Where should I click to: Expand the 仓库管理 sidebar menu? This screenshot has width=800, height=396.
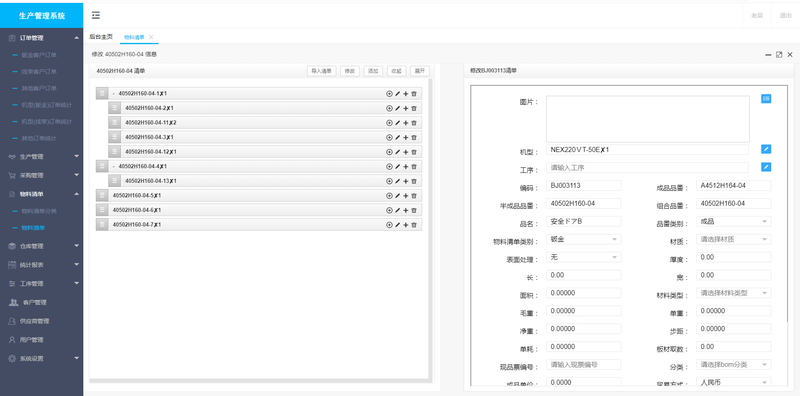click(41, 246)
